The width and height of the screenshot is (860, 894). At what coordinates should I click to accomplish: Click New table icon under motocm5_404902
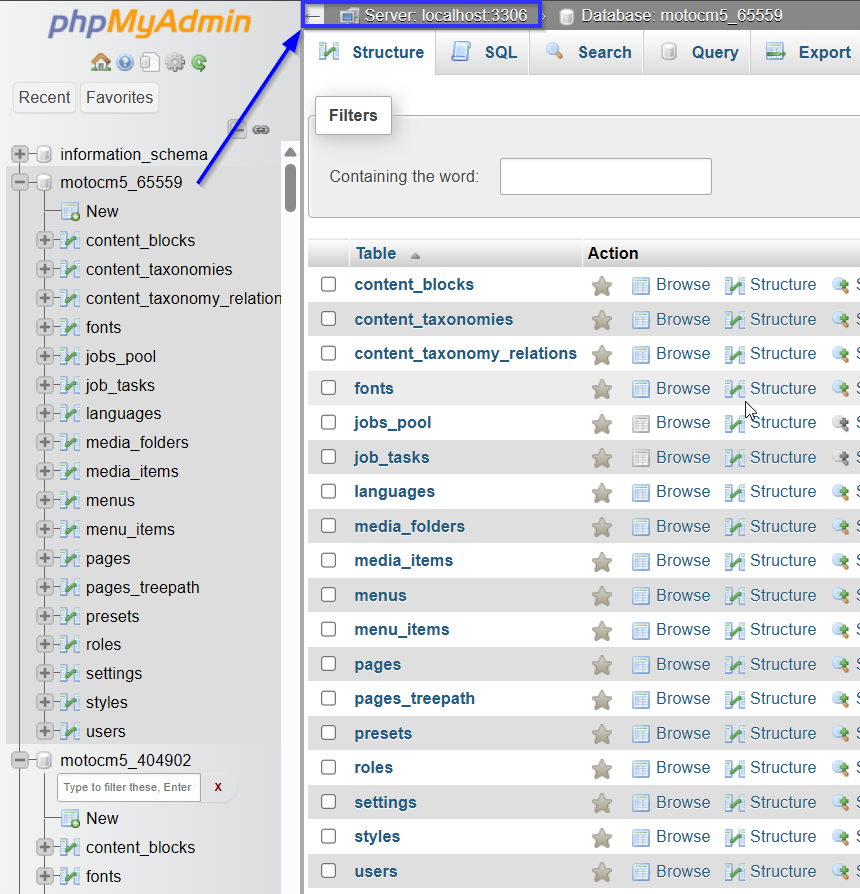click(x=70, y=819)
